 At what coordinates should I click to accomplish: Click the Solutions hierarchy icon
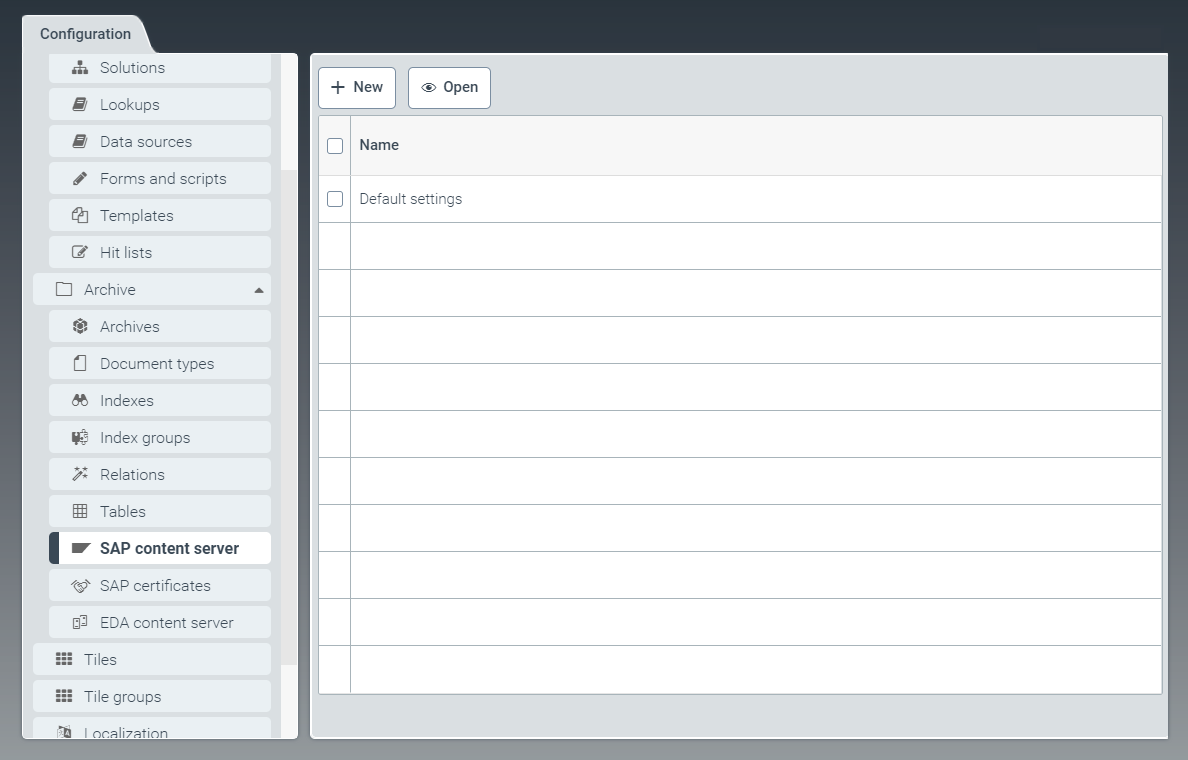pyautogui.click(x=80, y=68)
